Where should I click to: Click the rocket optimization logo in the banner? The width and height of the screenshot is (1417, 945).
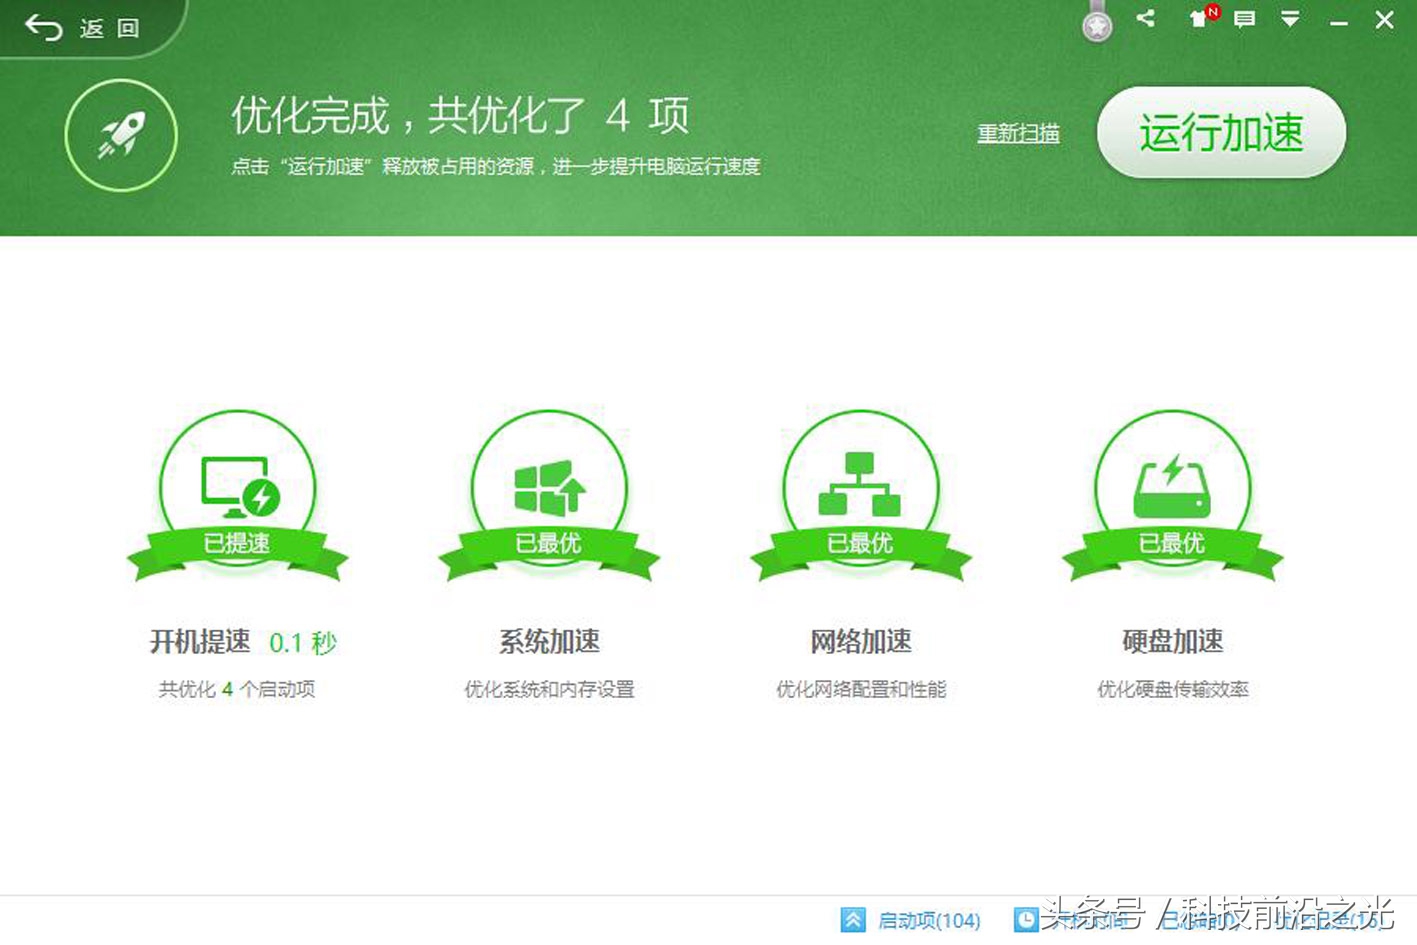(120, 135)
